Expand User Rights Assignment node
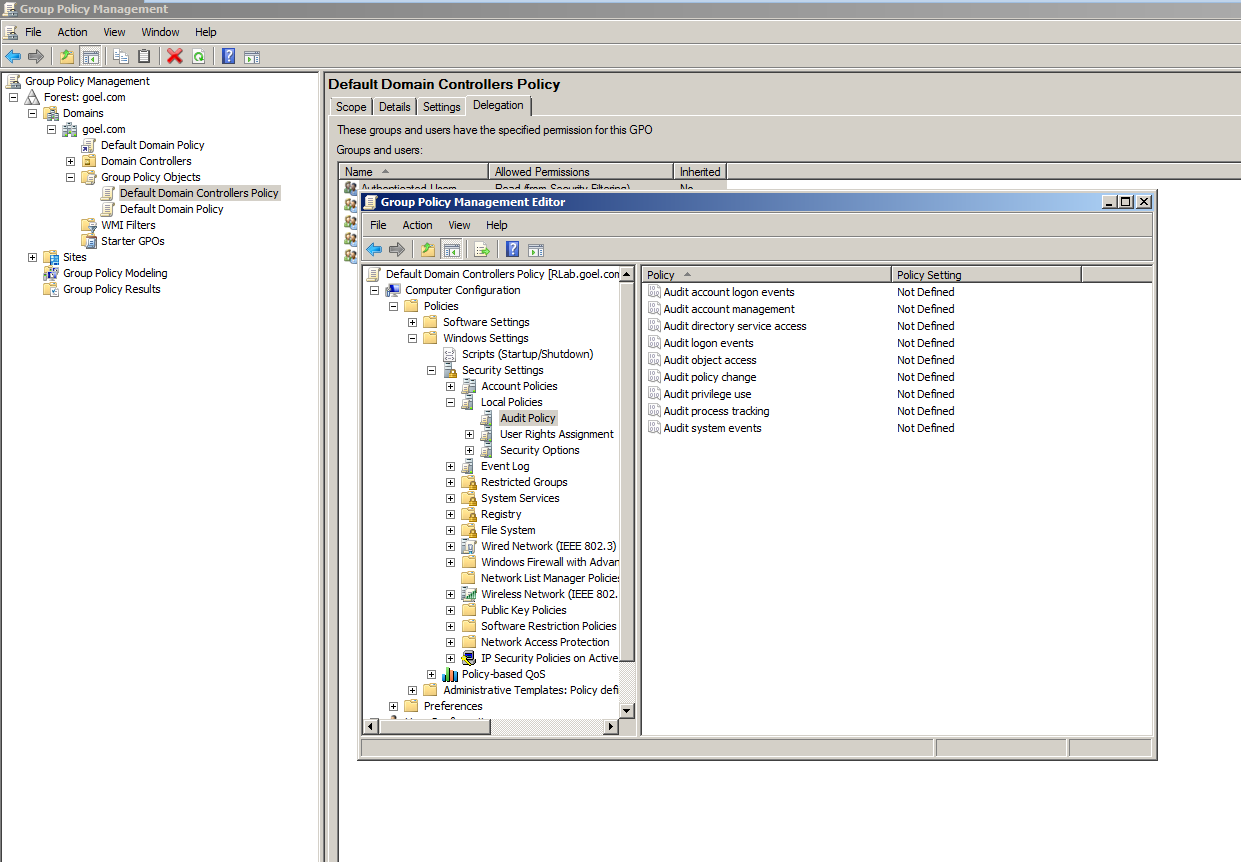The width and height of the screenshot is (1241, 862). [x=470, y=434]
